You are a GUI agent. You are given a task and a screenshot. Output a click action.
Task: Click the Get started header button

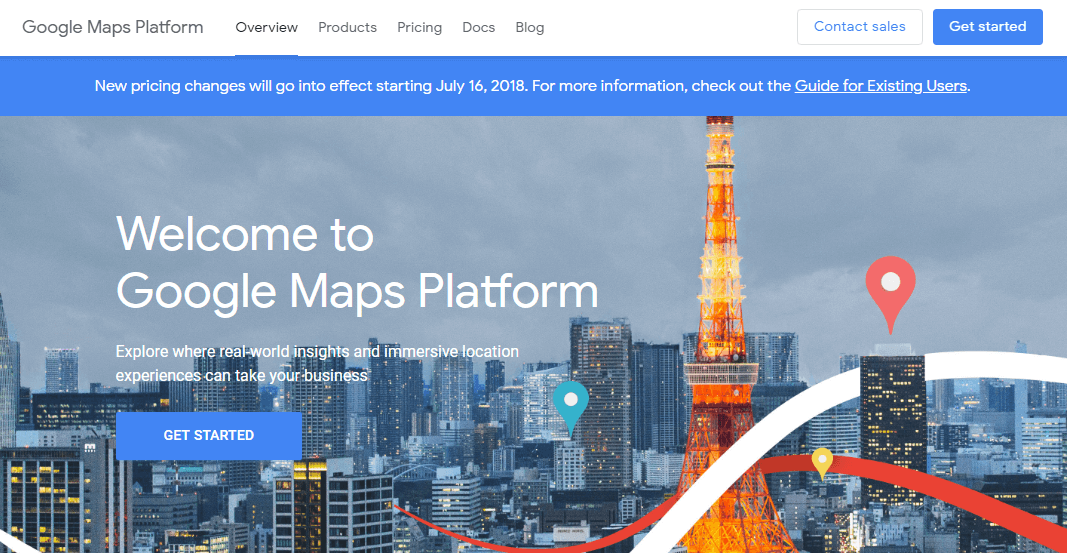tap(987, 27)
